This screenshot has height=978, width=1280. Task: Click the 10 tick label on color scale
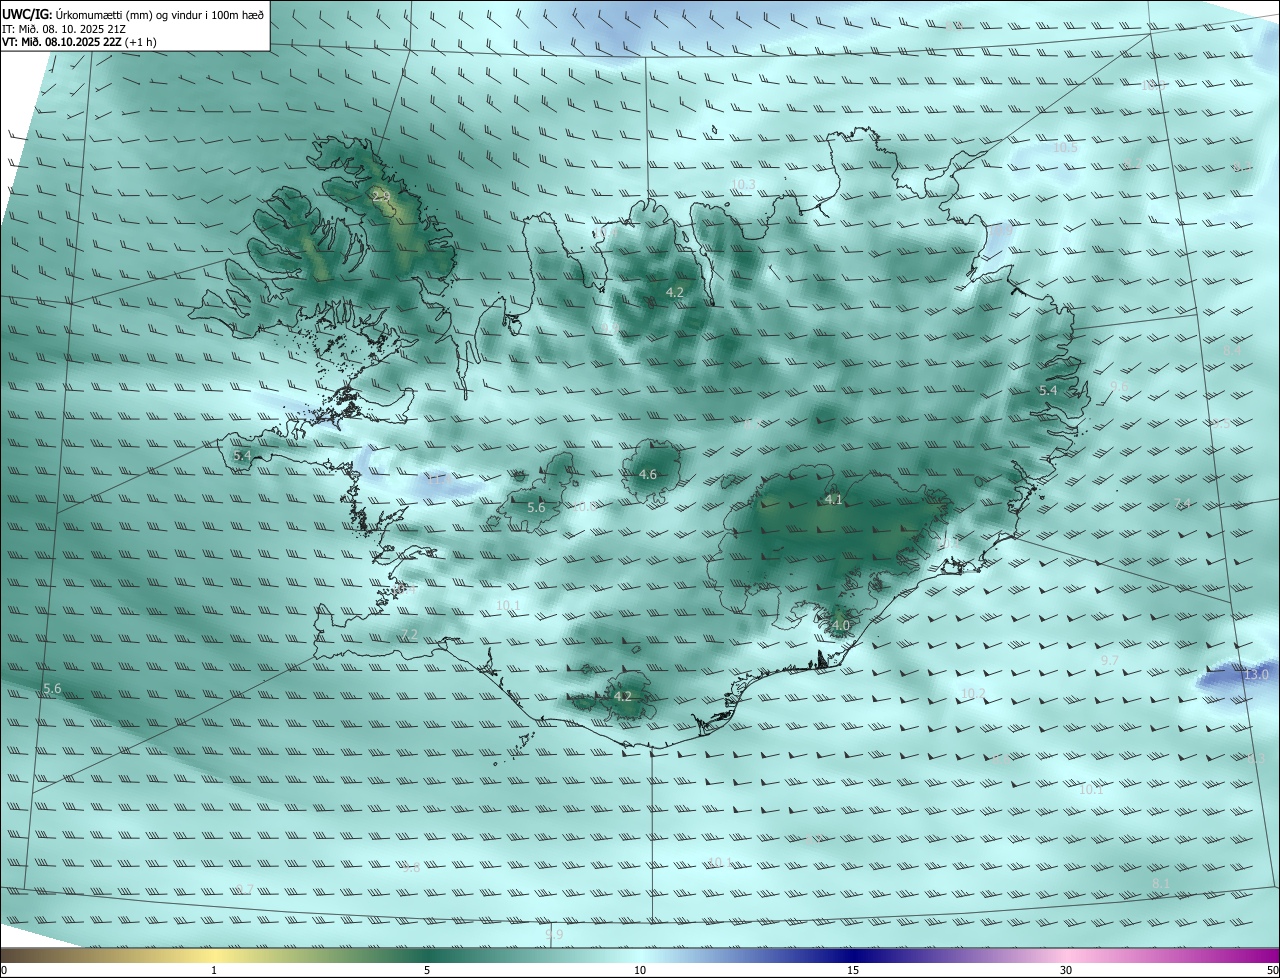640,970
